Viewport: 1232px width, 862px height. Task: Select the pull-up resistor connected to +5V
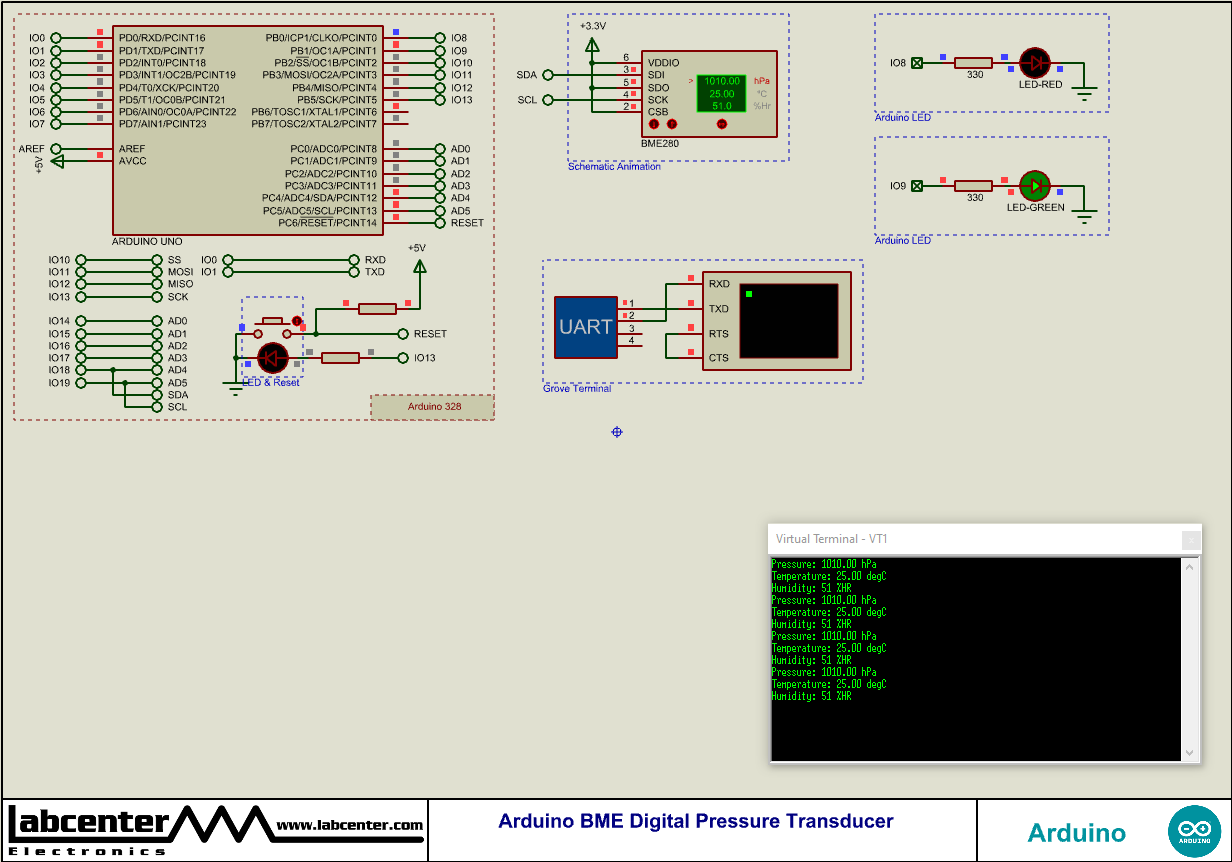(x=377, y=309)
